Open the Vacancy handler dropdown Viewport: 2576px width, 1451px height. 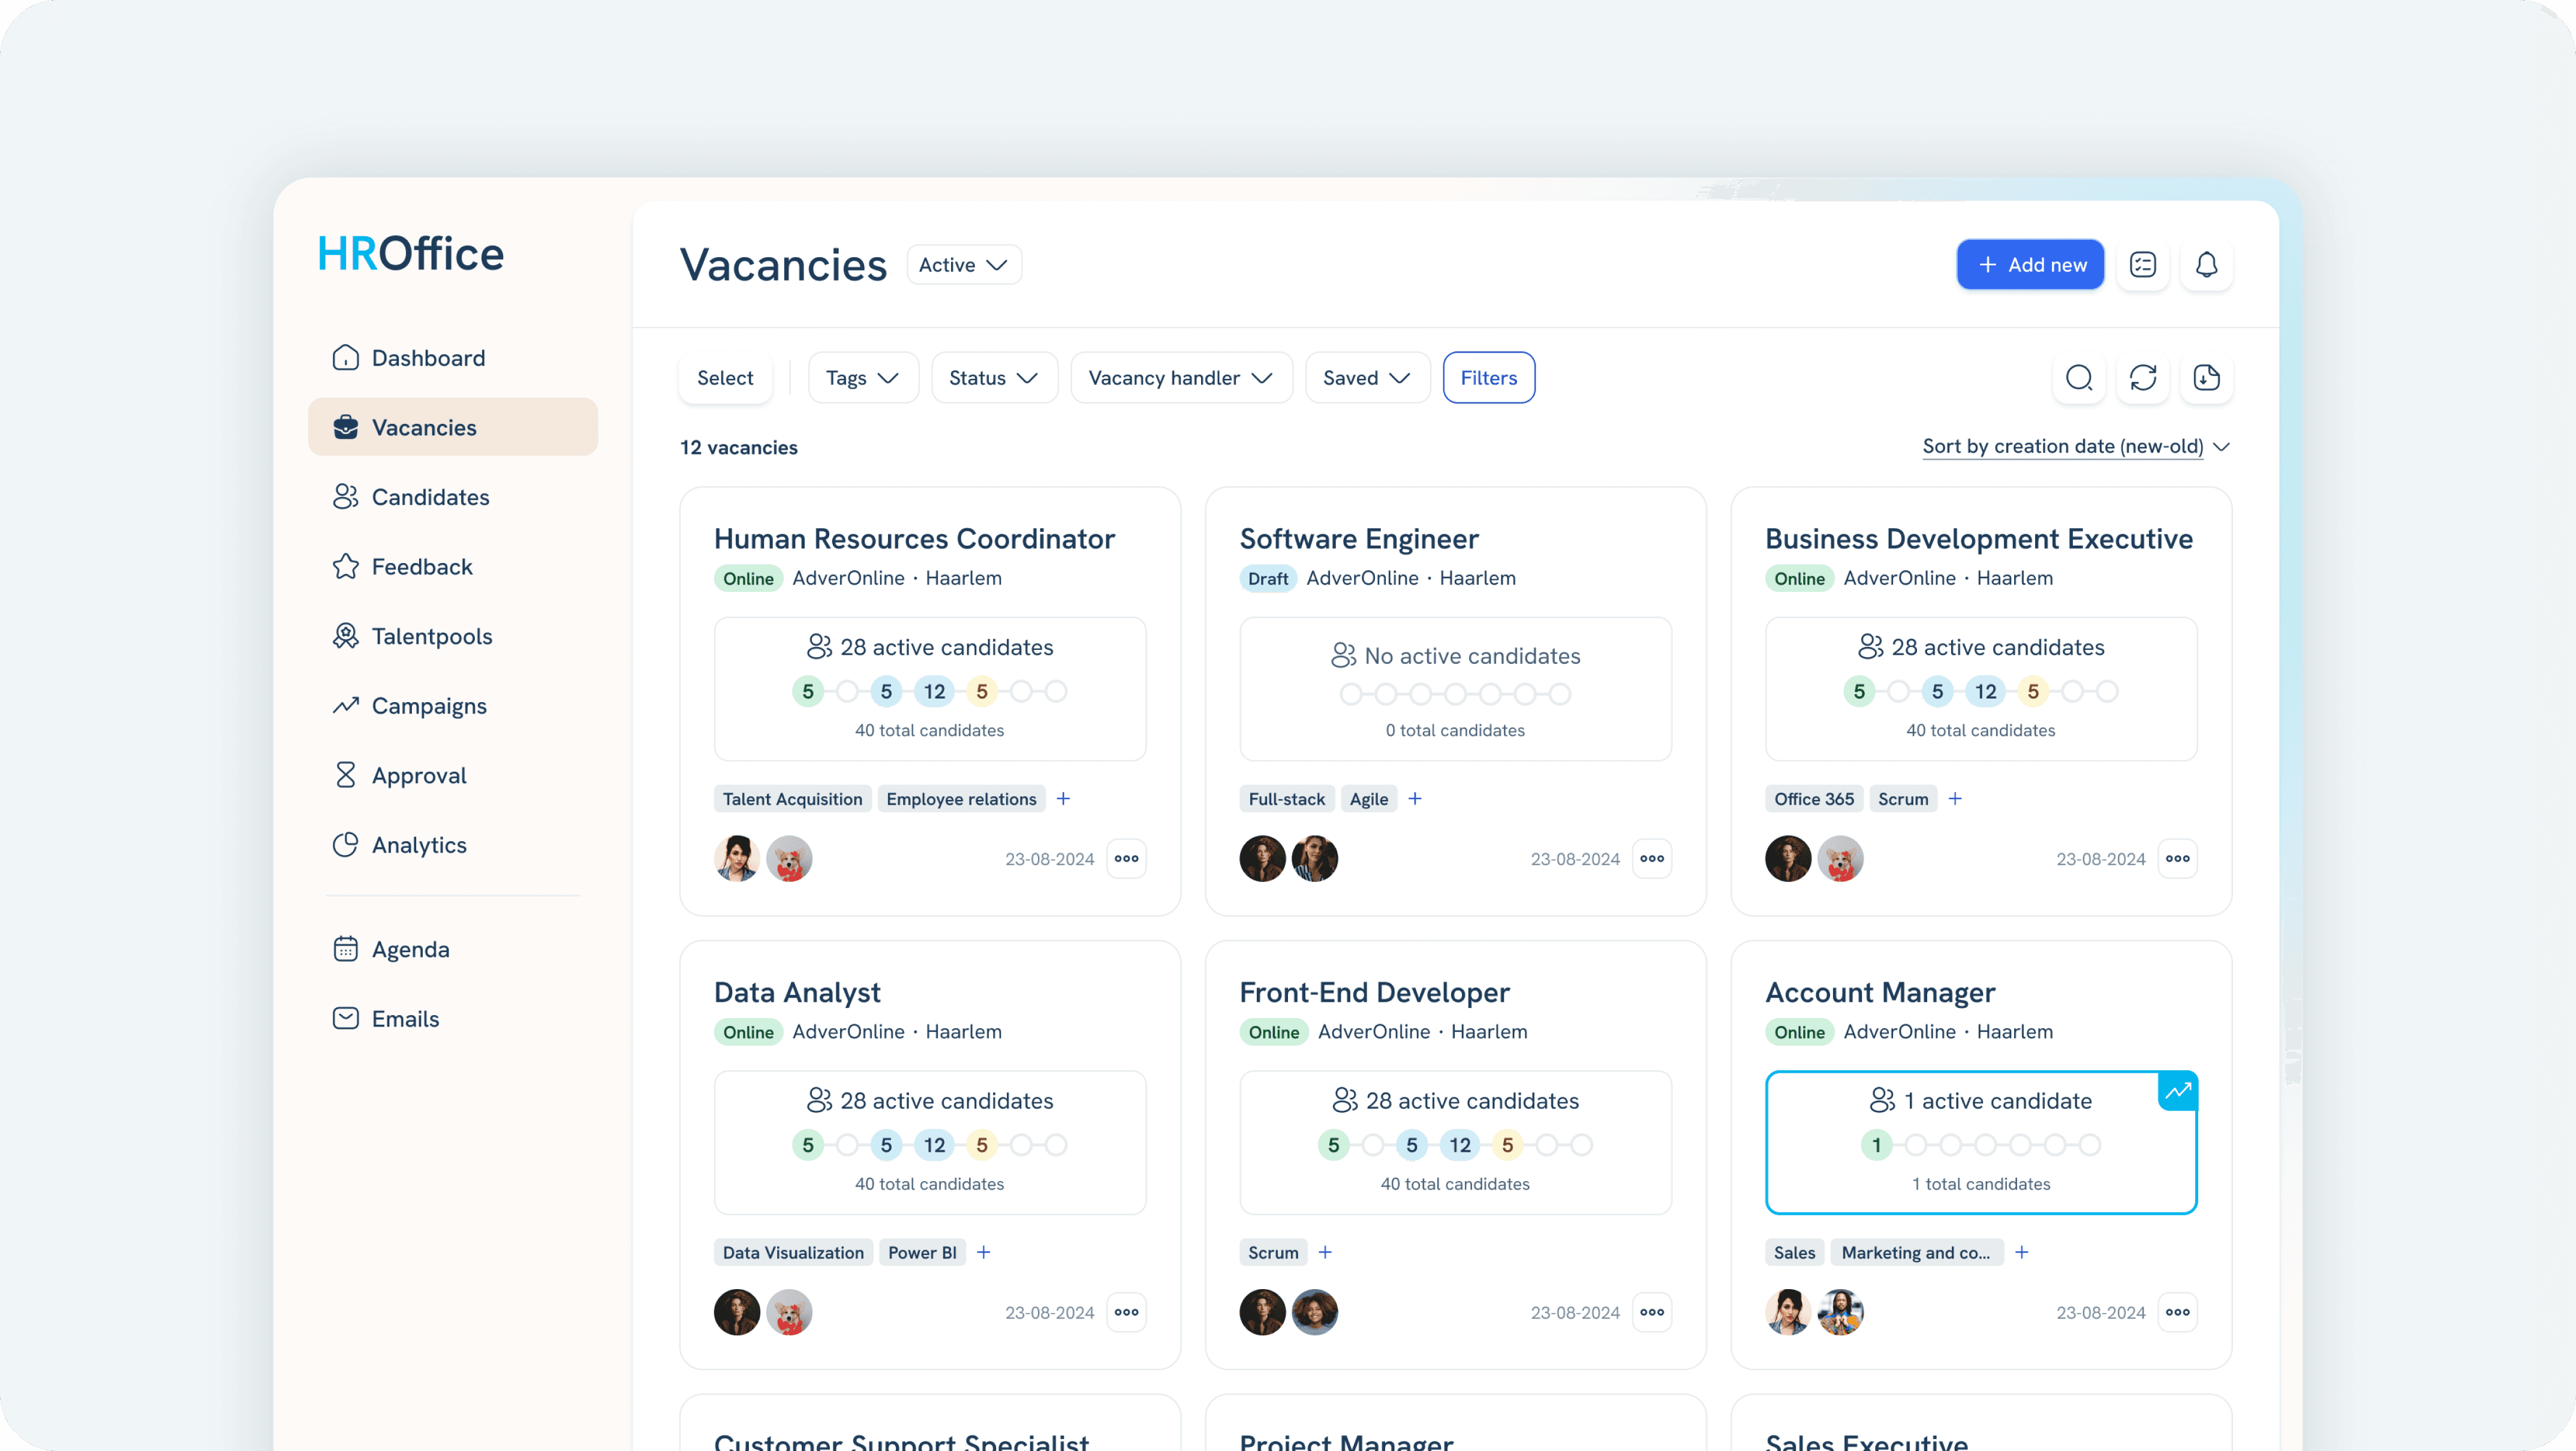pyautogui.click(x=1180, y=378)
